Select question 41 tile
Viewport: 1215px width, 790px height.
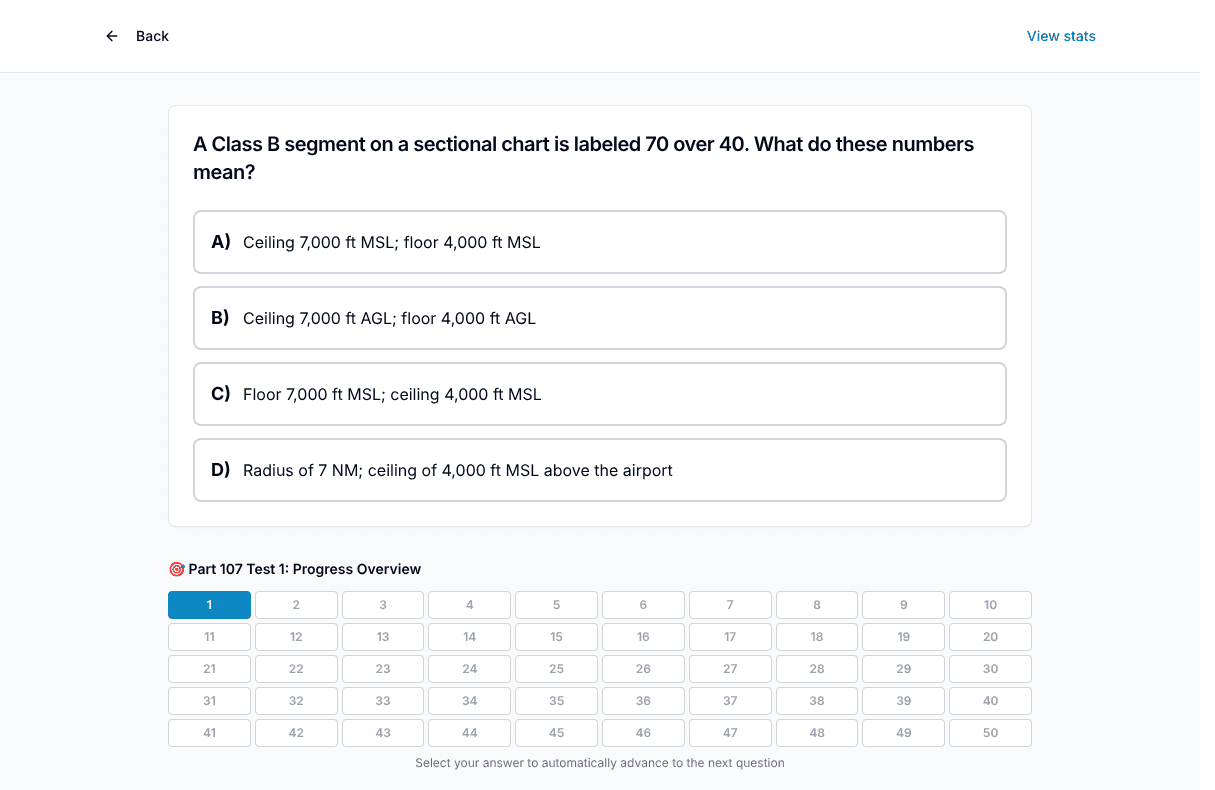pos(209,733)
